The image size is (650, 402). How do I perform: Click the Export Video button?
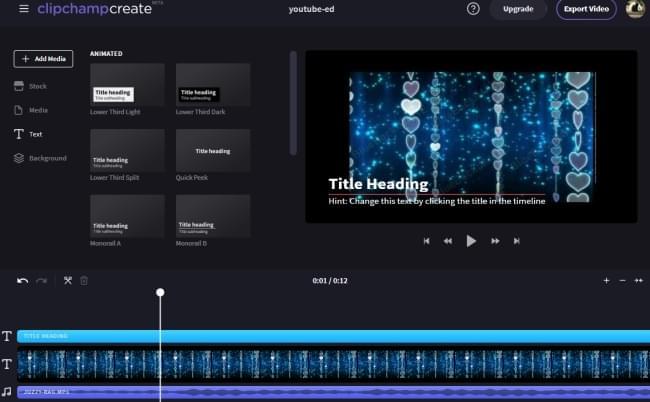click(x=586, y=9)
